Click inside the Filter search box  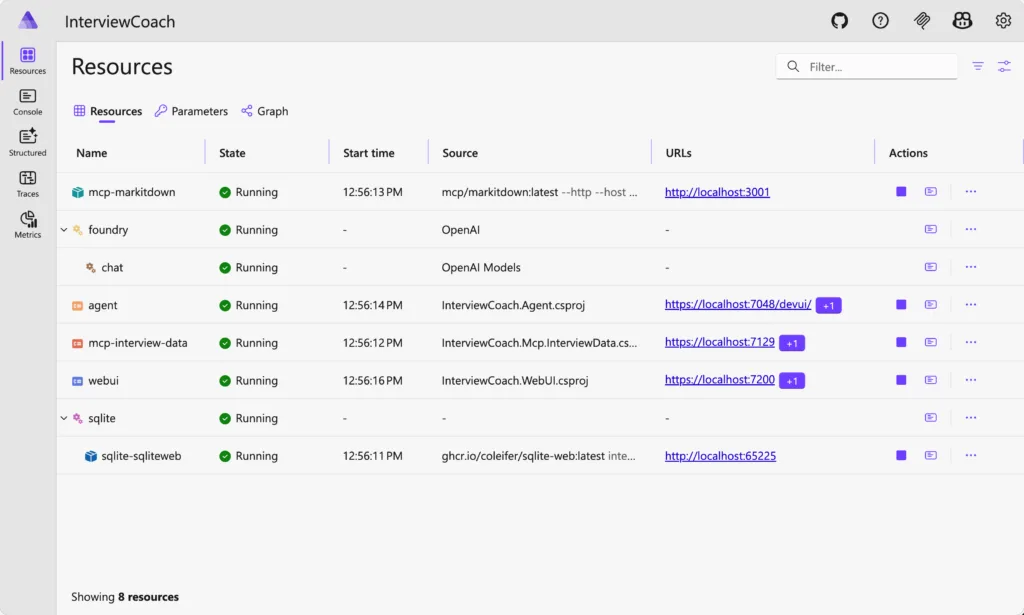866,65
